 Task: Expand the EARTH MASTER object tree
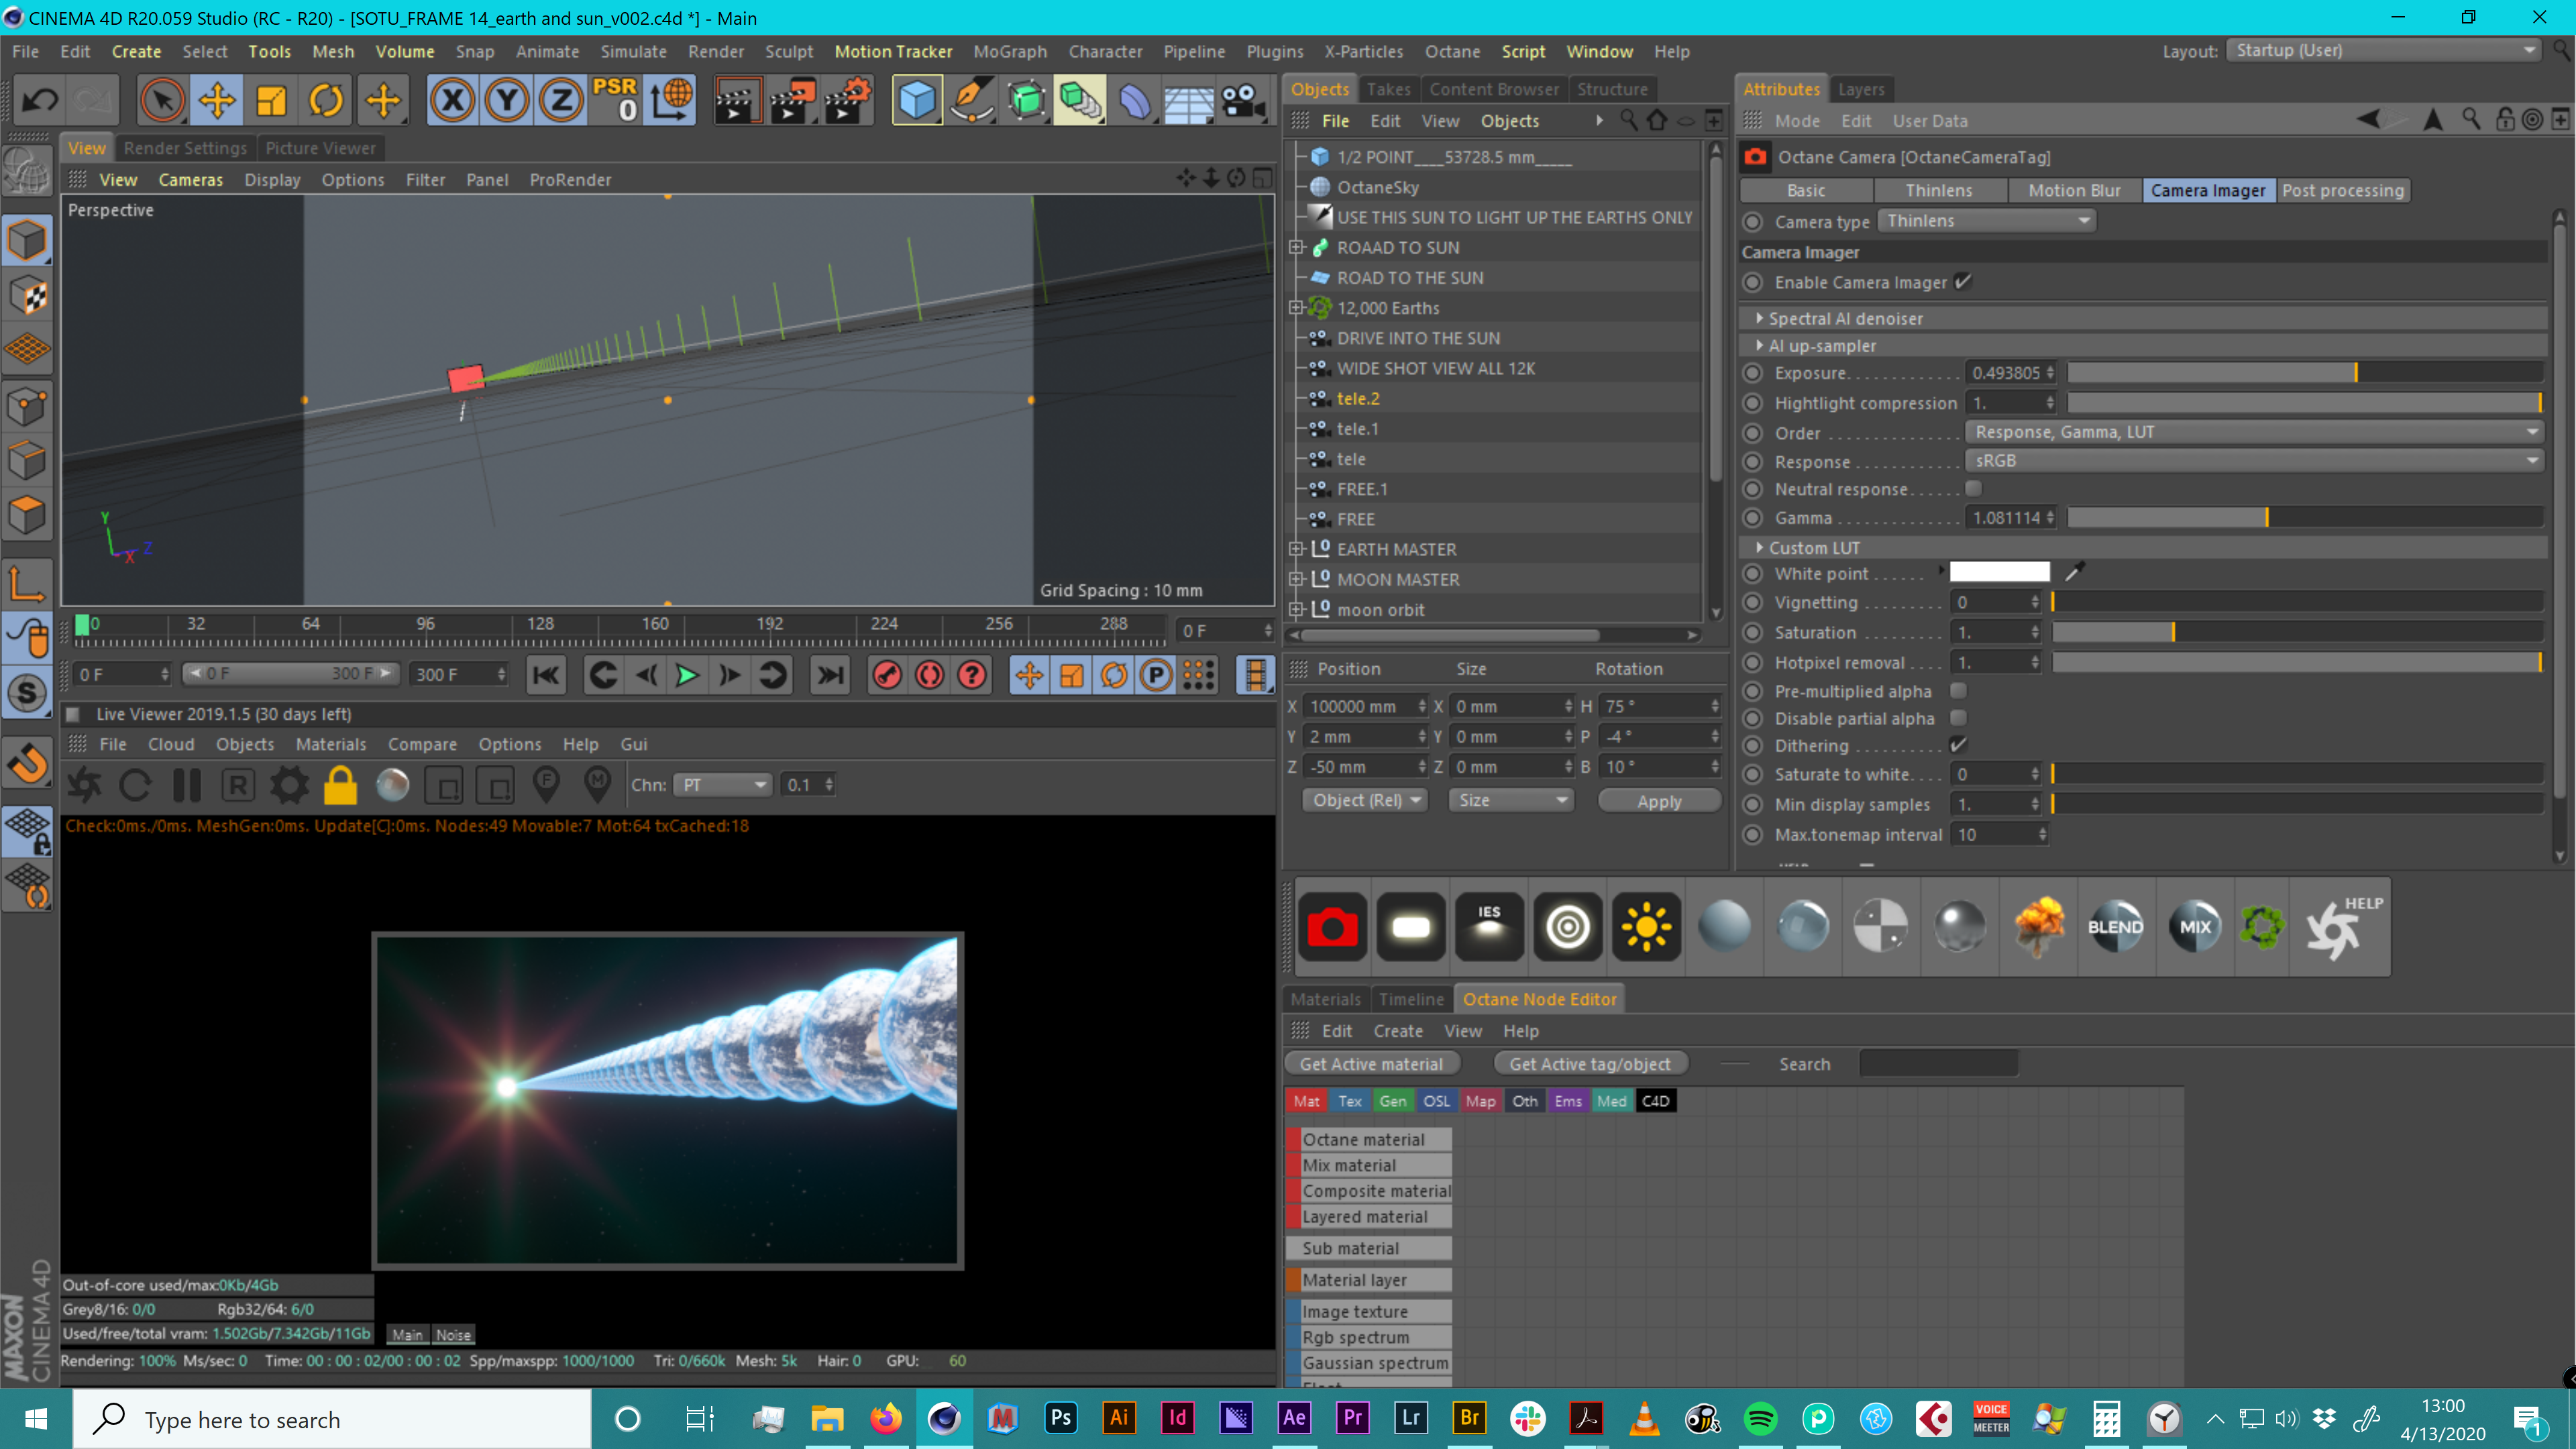pyautogui.click(x=1296, y=549)
